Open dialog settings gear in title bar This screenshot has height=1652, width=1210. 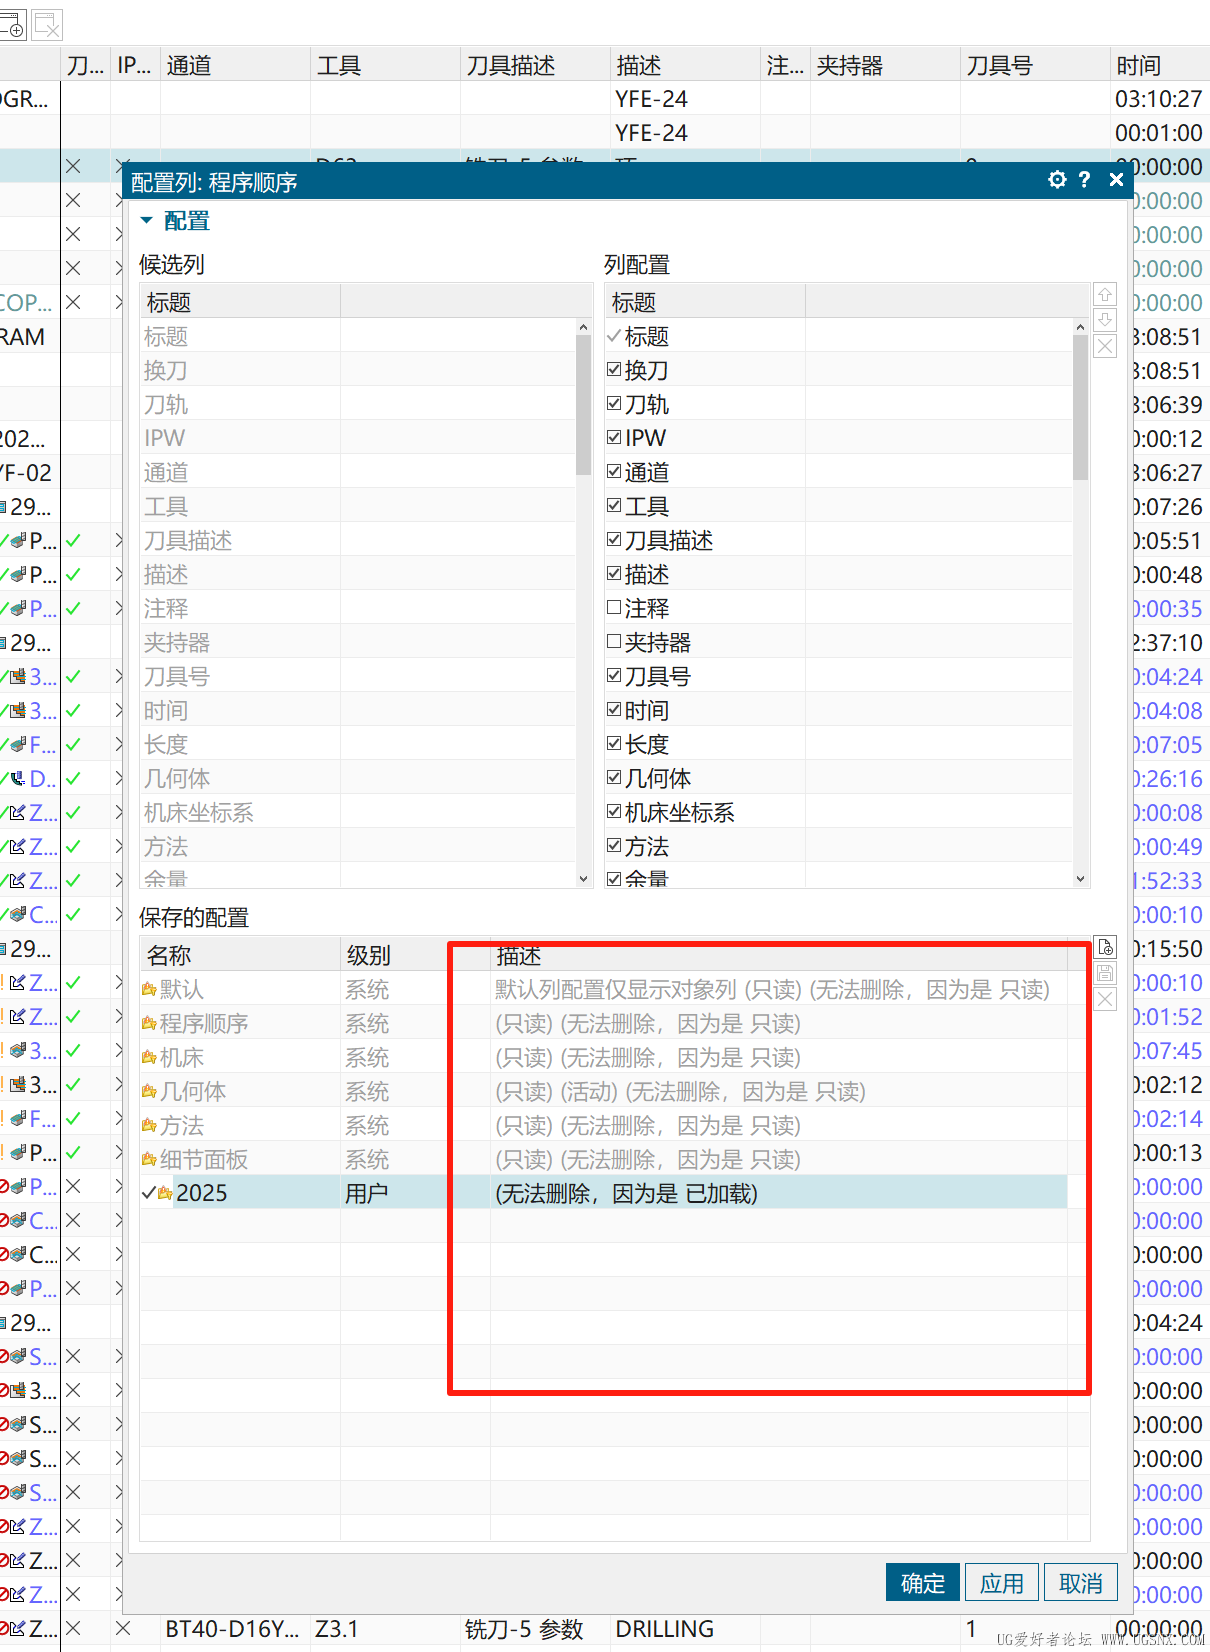(1057, 180)
